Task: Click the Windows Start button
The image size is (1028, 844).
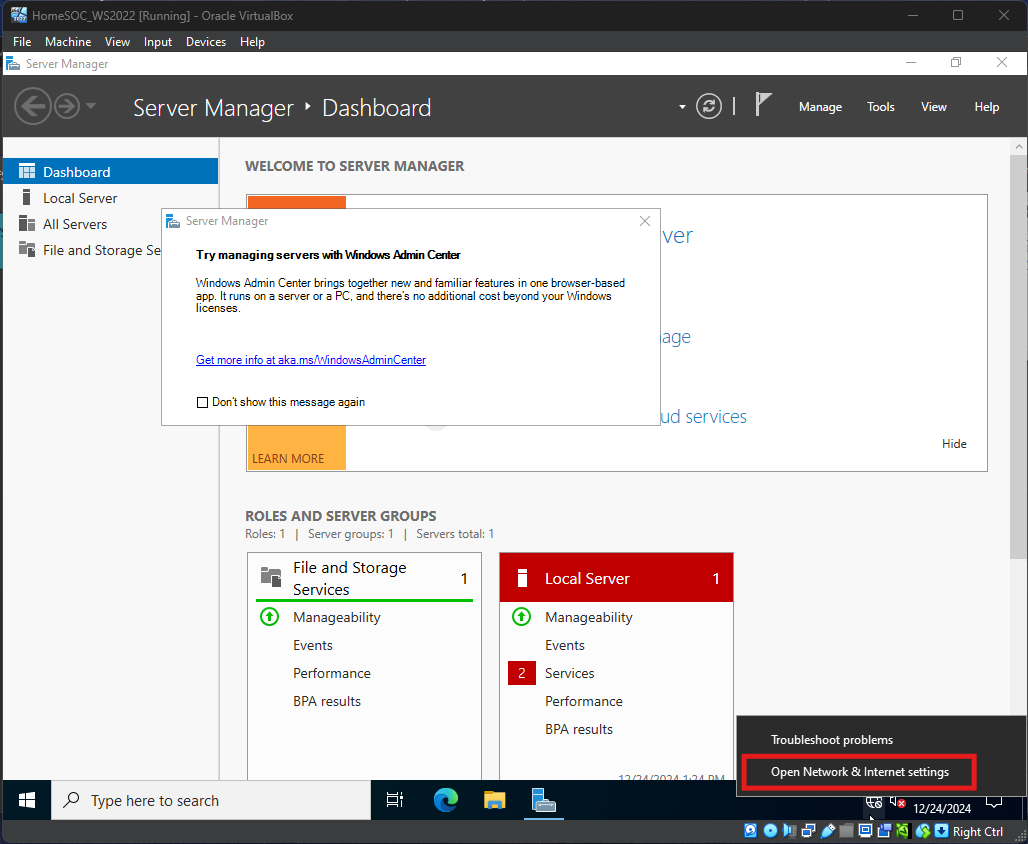Action: pyautogui.click(x=27, y=800)
